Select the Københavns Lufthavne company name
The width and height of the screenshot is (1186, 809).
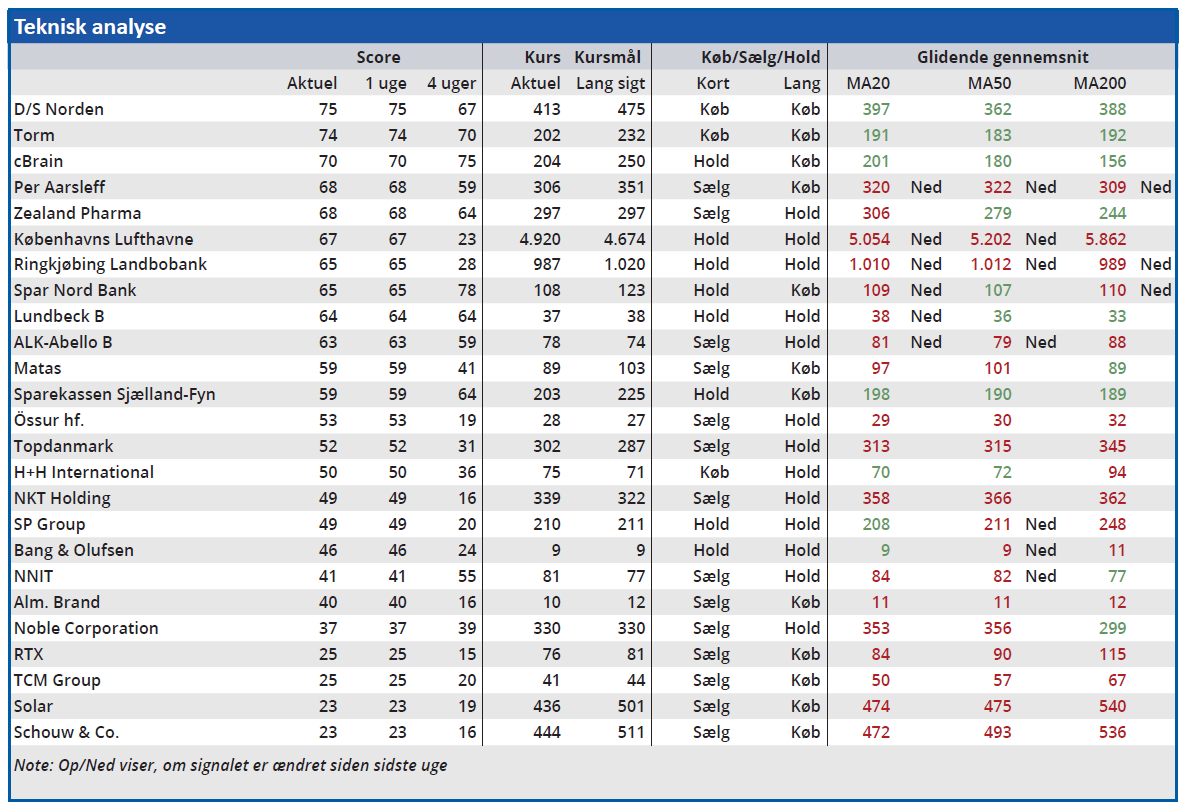coord(104,239)
